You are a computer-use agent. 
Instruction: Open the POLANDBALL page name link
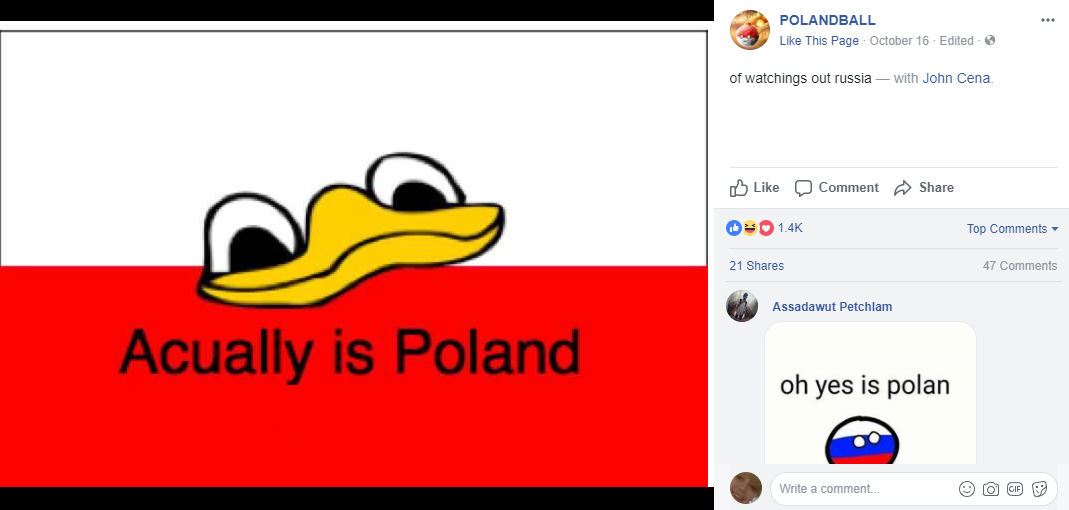coord(828,20)
